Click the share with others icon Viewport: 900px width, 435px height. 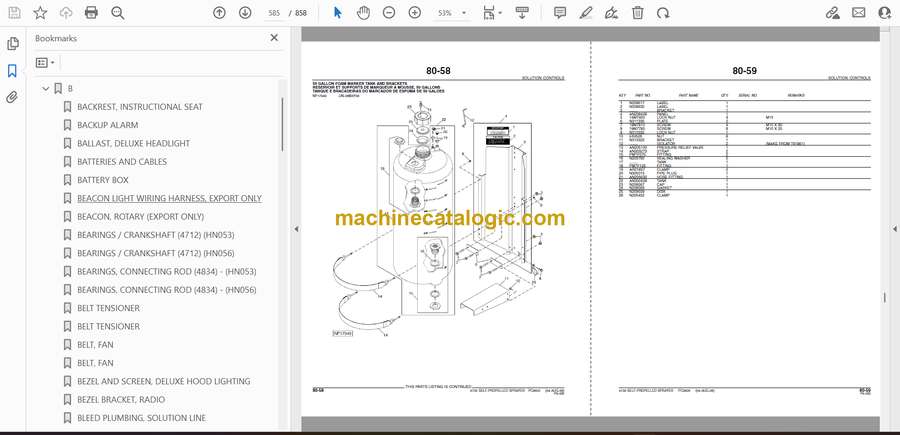tap(885, 13)
